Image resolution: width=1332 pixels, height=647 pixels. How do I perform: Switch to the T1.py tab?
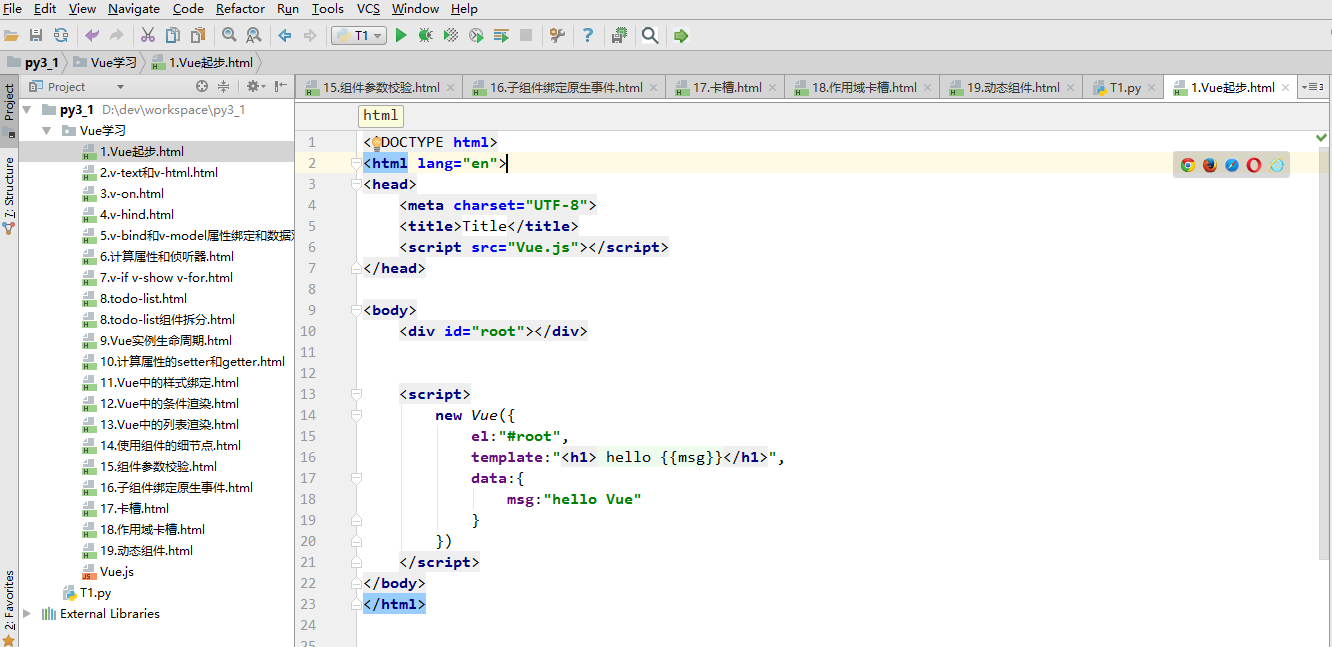[1124, 88]
